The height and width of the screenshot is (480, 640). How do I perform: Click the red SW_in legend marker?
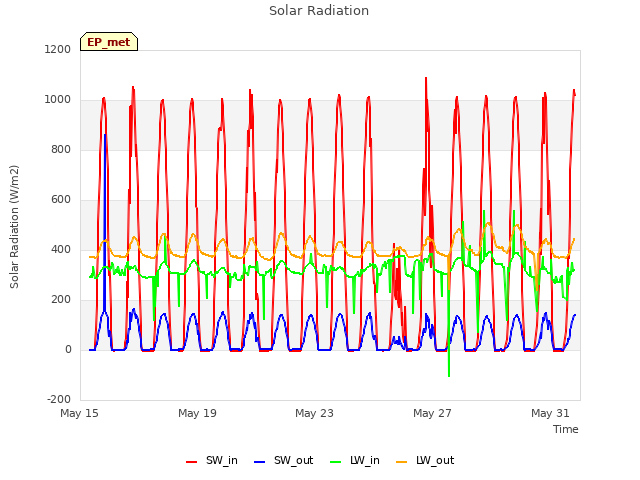pos(191,462)
